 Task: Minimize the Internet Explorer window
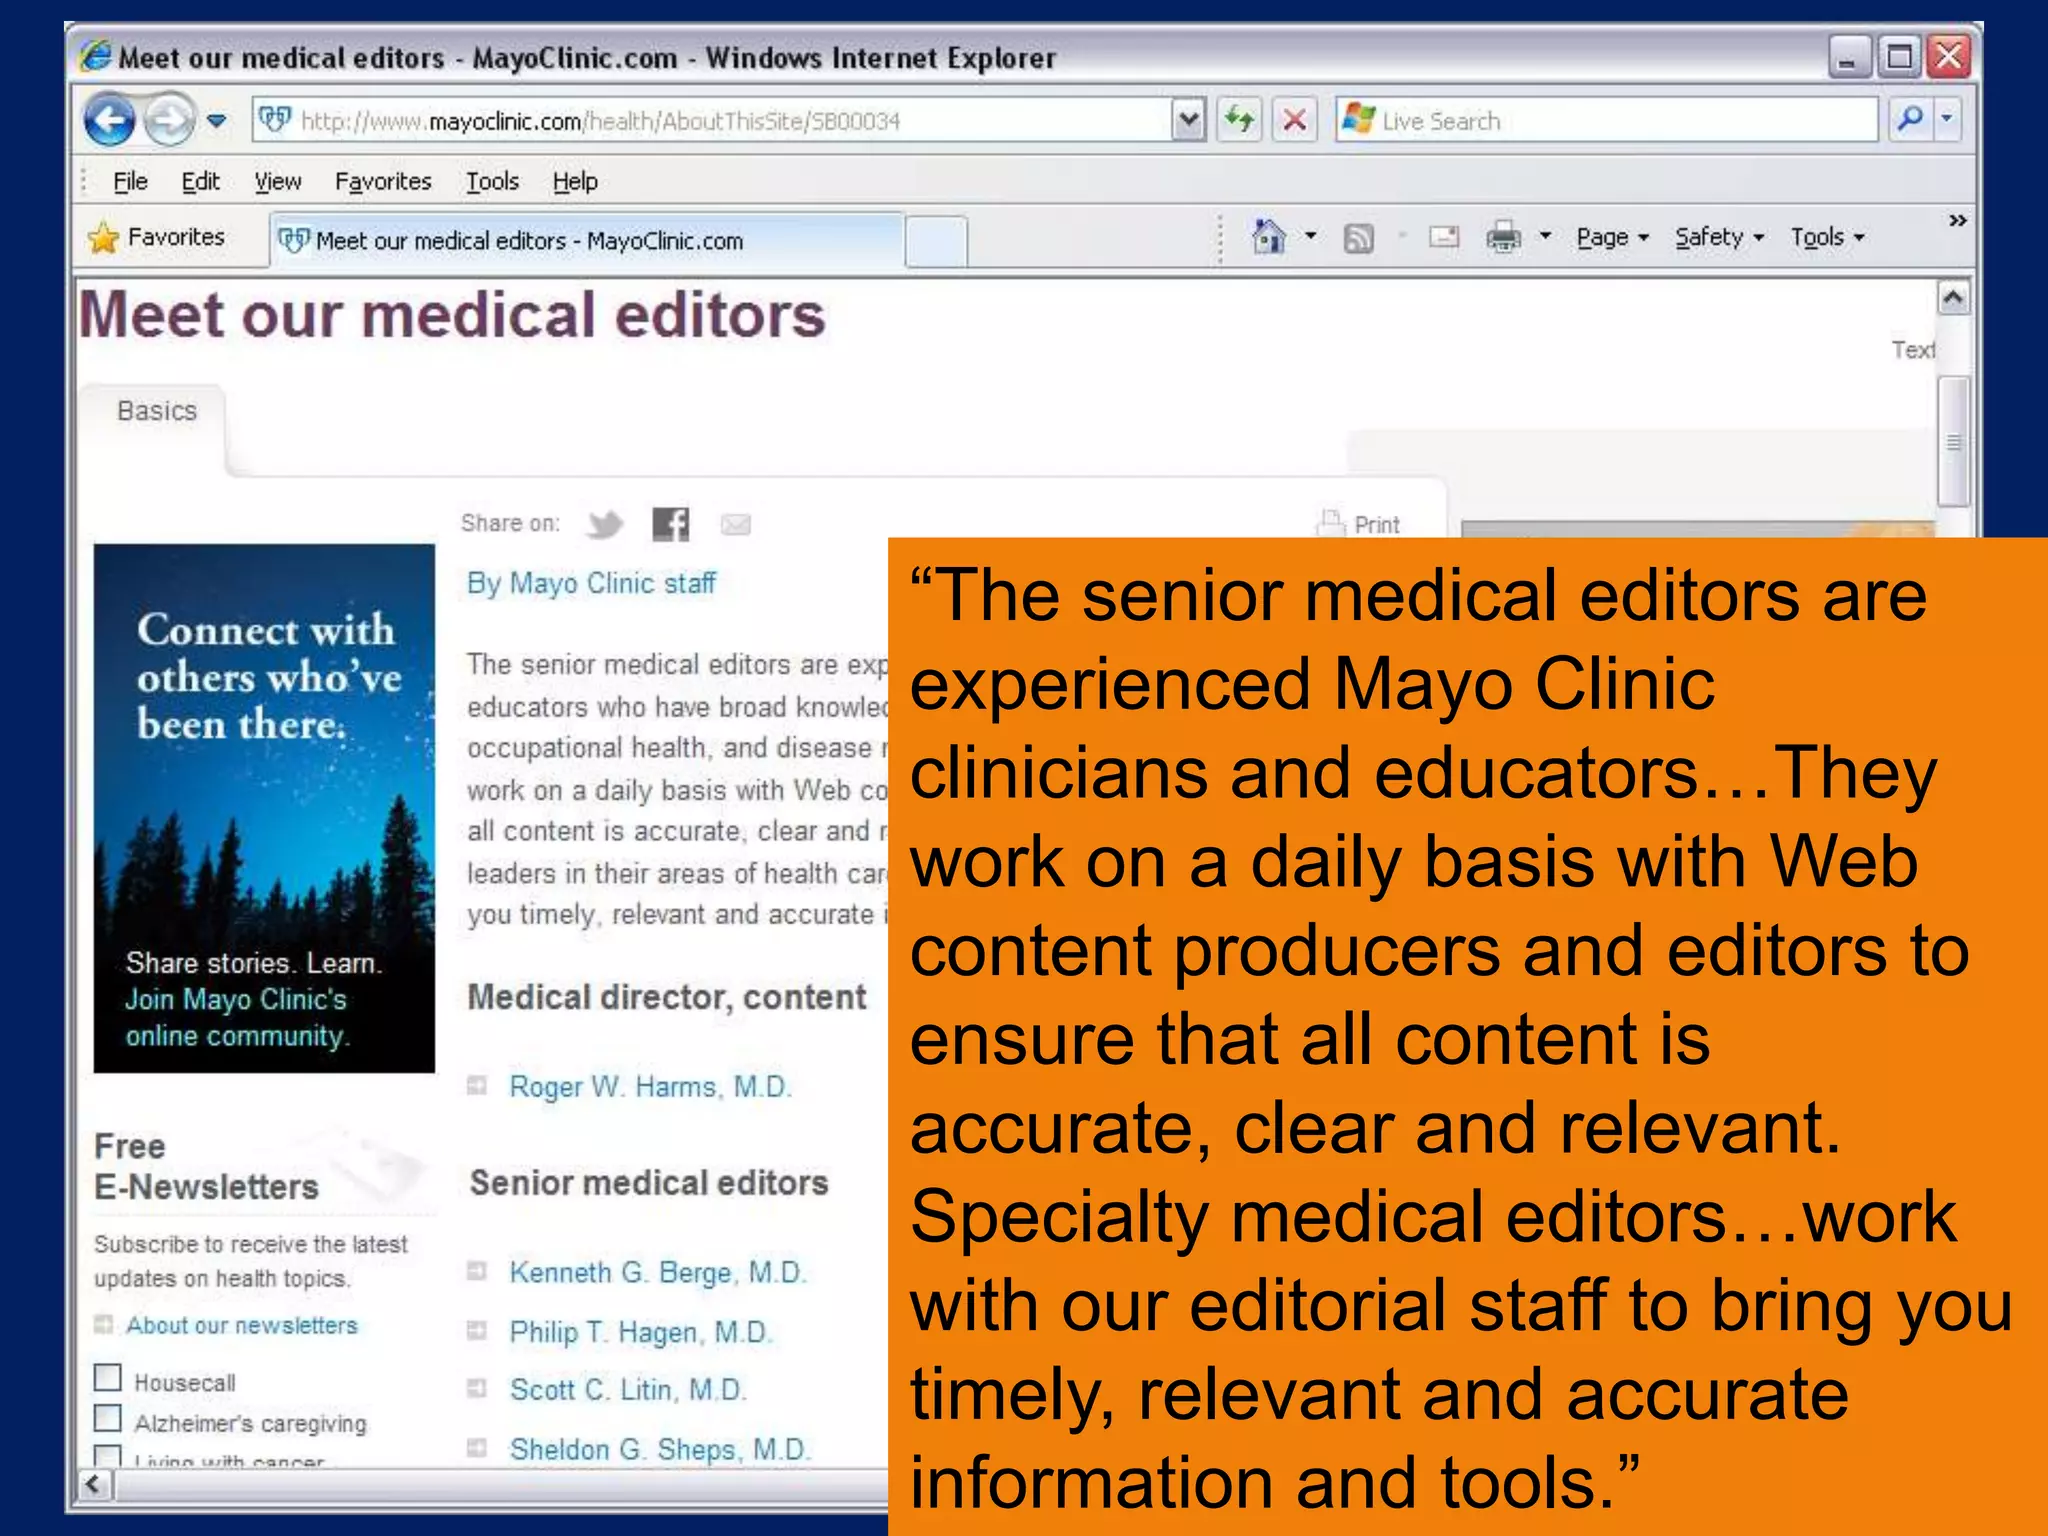[1848, 56]
